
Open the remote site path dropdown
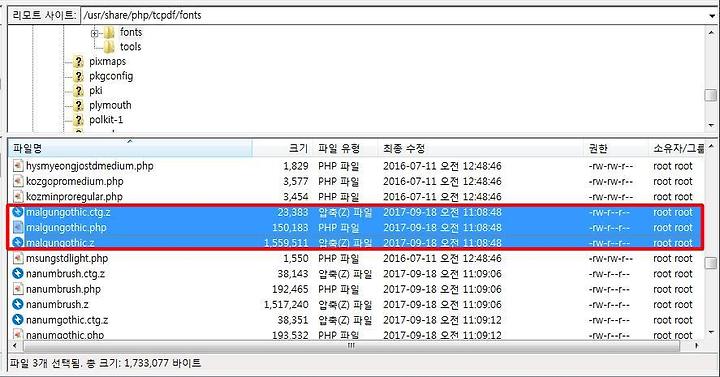tap(713, 15)
